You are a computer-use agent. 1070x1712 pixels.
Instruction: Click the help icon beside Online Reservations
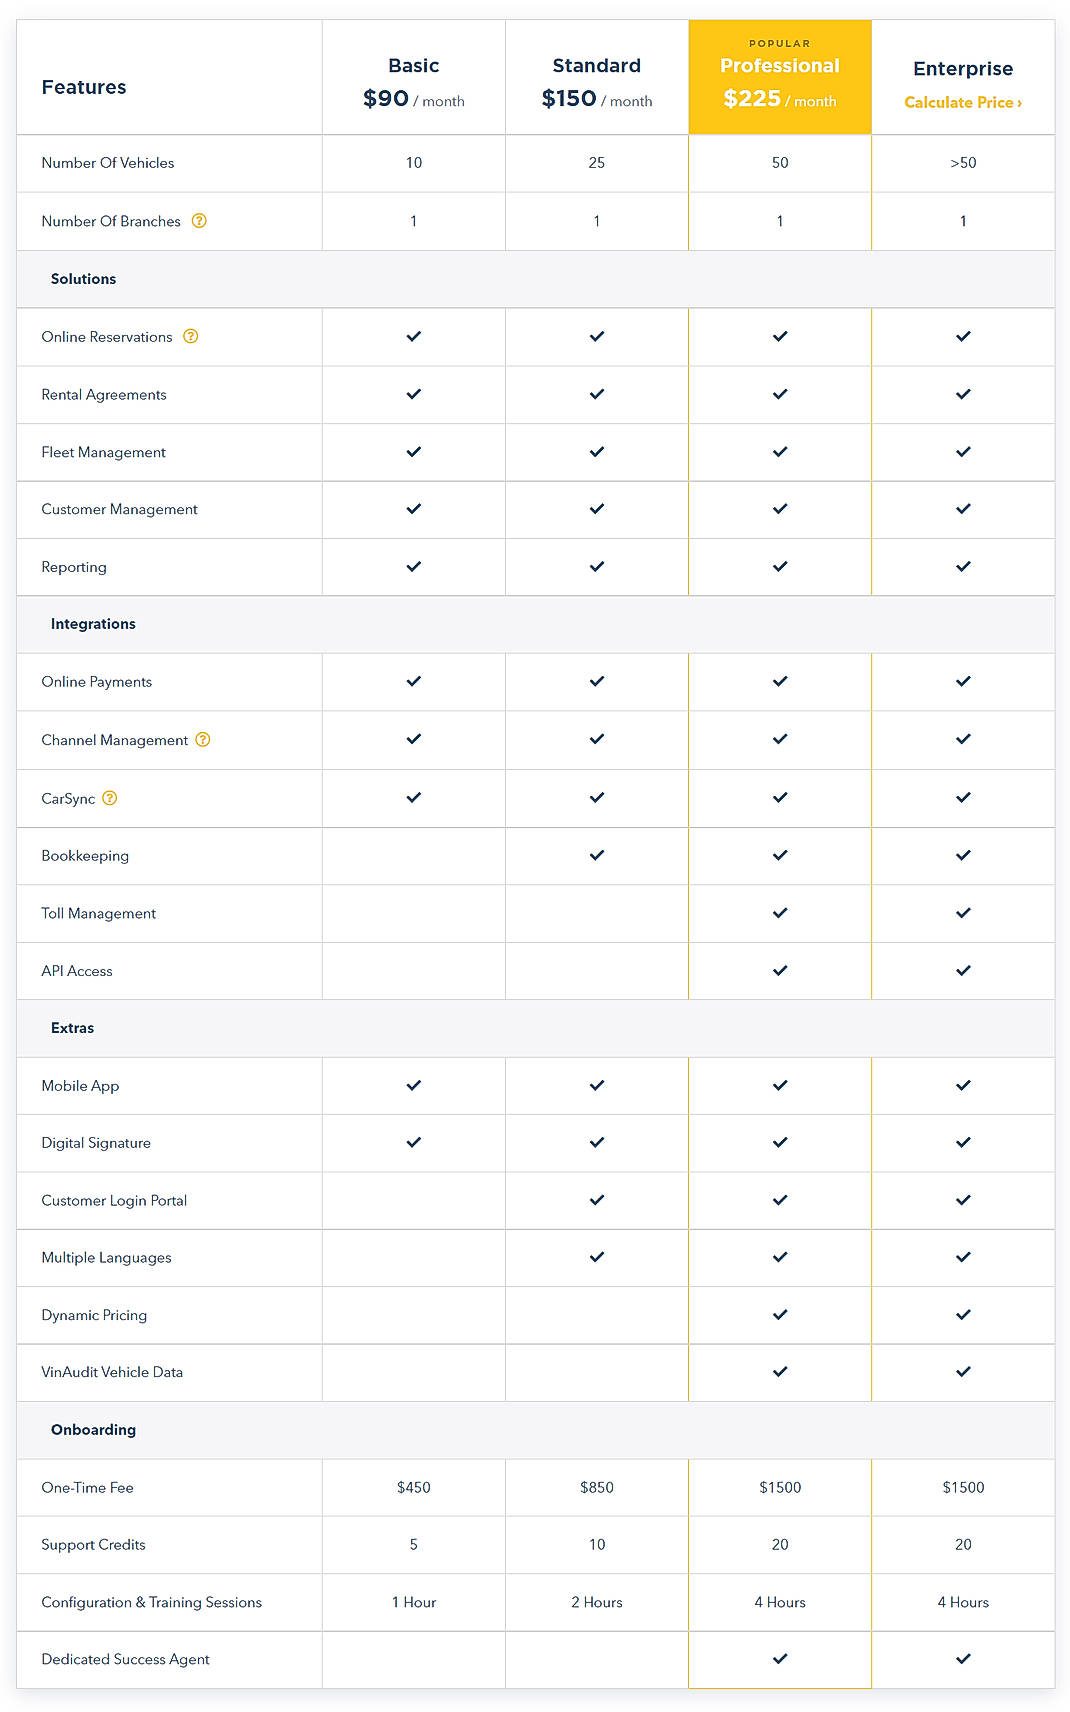[192, 337]
